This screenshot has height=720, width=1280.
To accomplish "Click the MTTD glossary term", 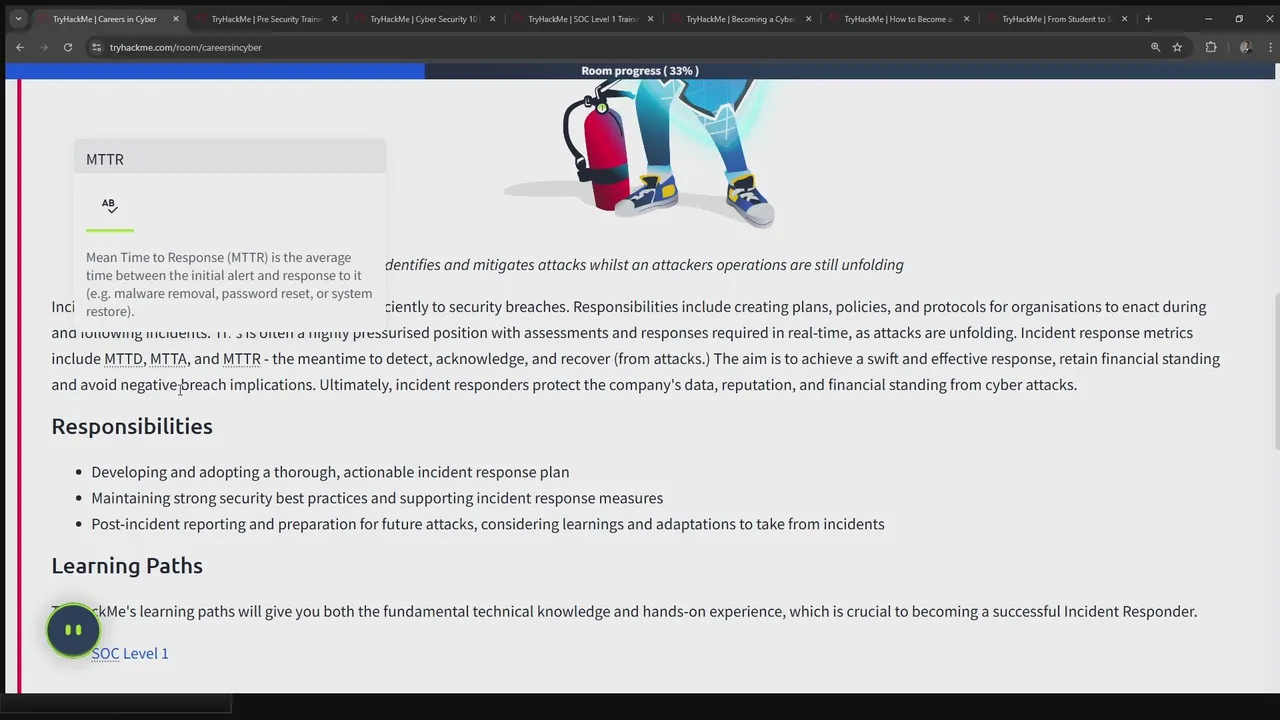I will [124, 358].
